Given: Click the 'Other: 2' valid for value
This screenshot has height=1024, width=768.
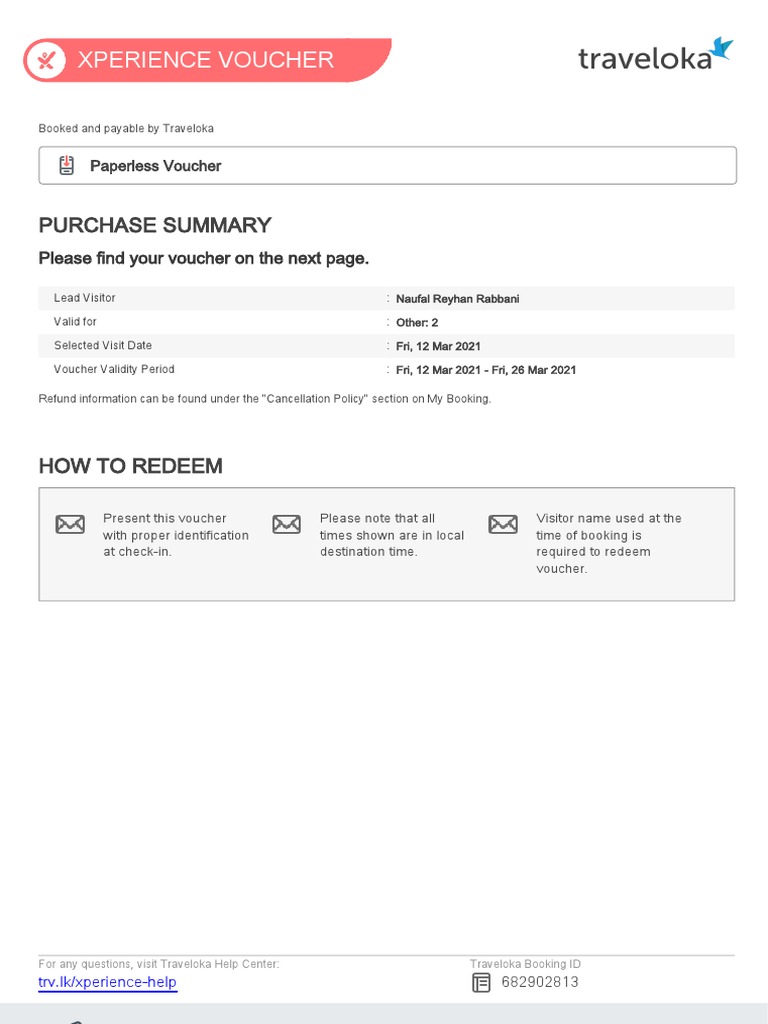Looking at the screenshot, I should (x=417, y=323).
